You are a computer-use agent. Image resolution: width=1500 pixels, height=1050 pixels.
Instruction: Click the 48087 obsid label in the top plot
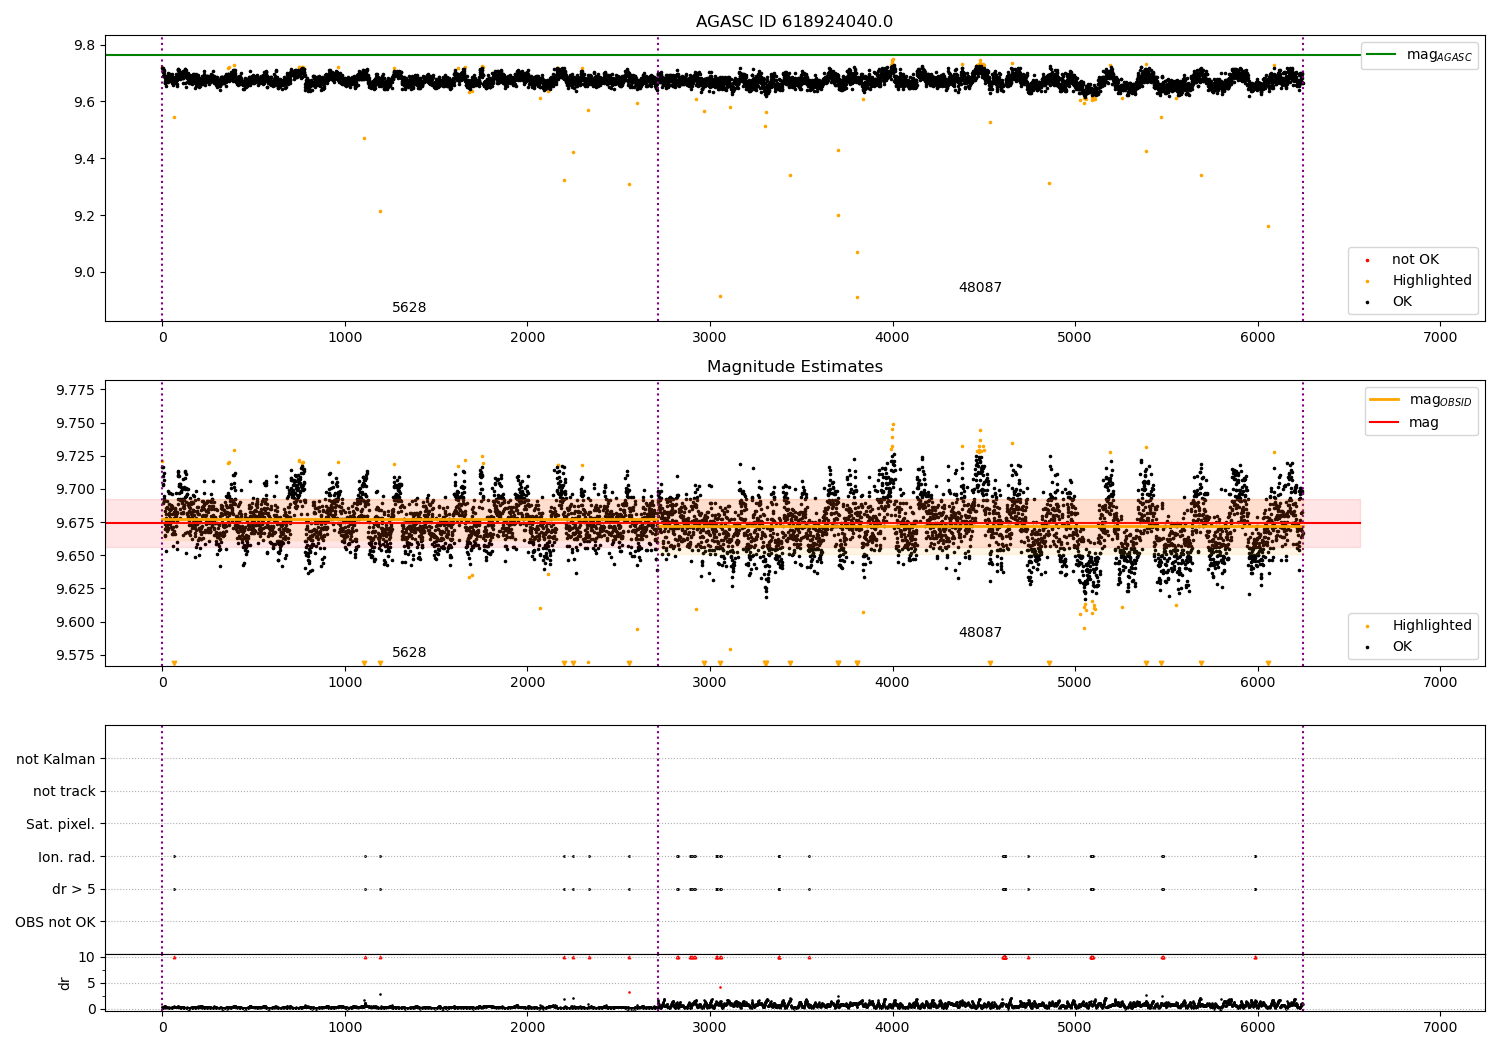pos(980,288)
